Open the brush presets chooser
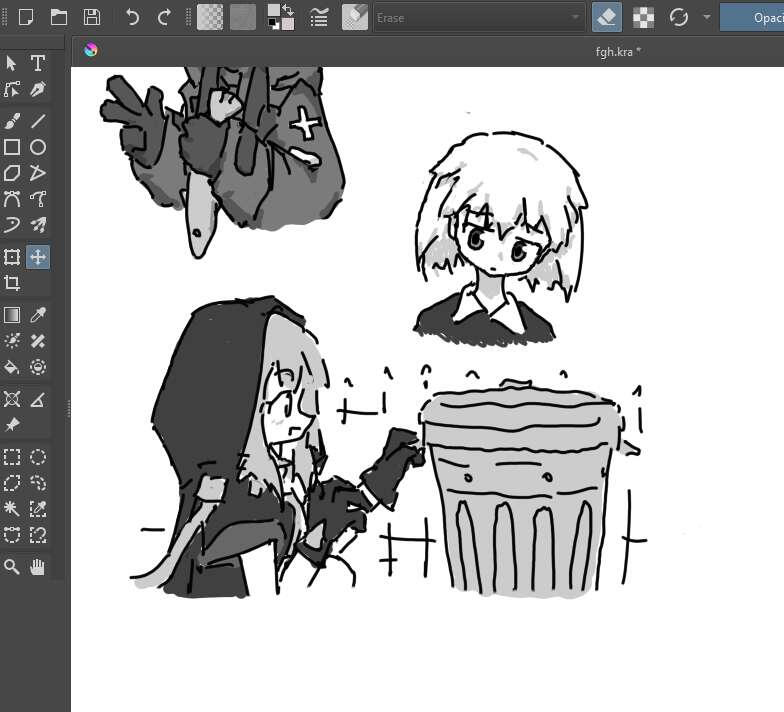 click(355, 17)
